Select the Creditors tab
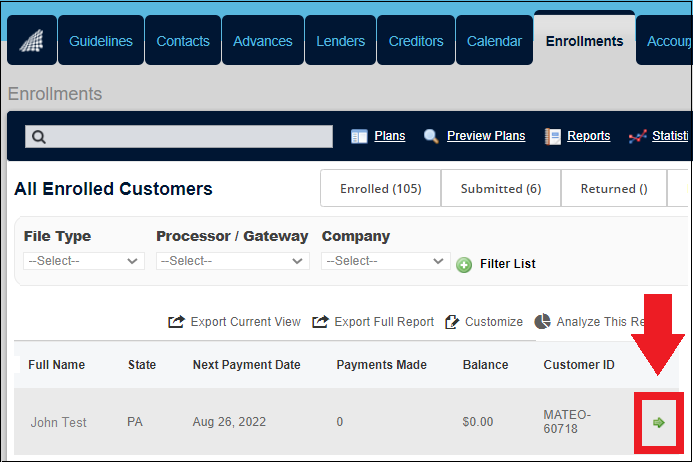The image size is (693, 462). click(416, 41)
